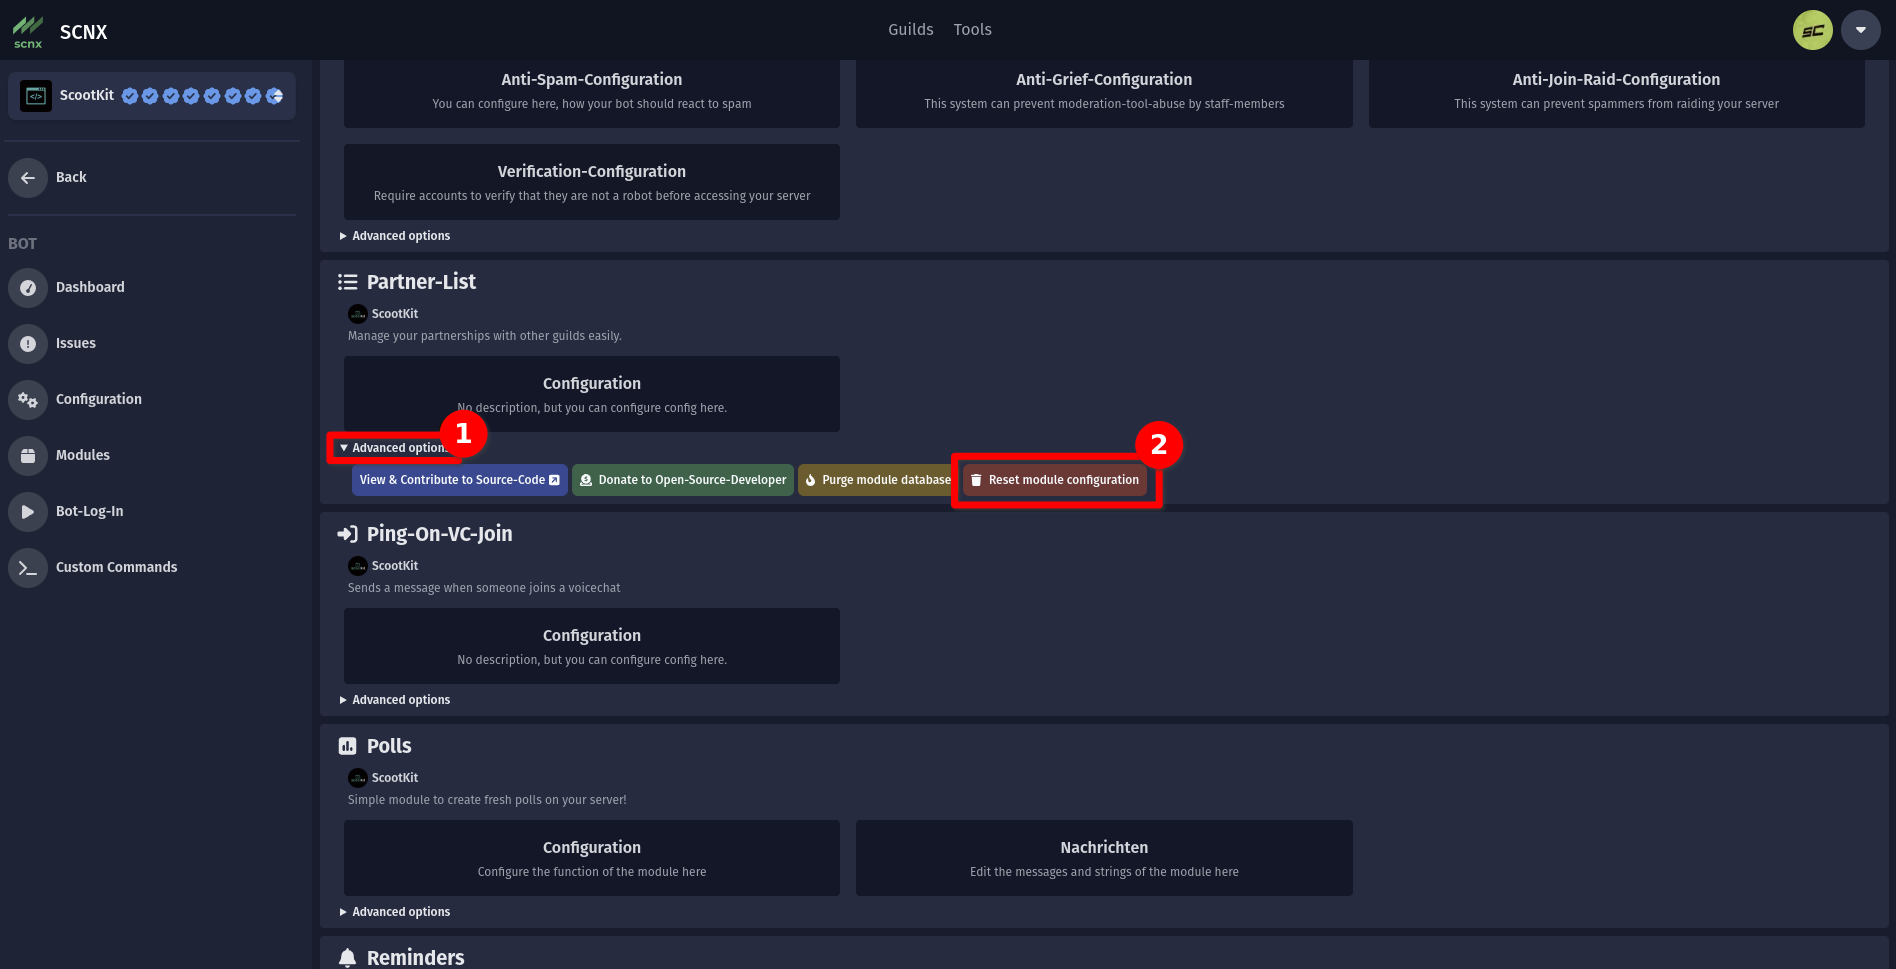1896x969 pixels.
Task: Expand Ping-On-VC-Join Advanced options
Action: click(395, 700)
